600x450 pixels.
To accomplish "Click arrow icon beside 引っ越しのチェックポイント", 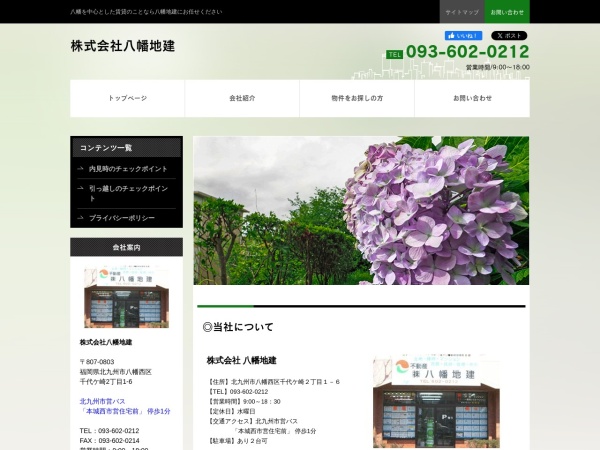I will point(80,188).
